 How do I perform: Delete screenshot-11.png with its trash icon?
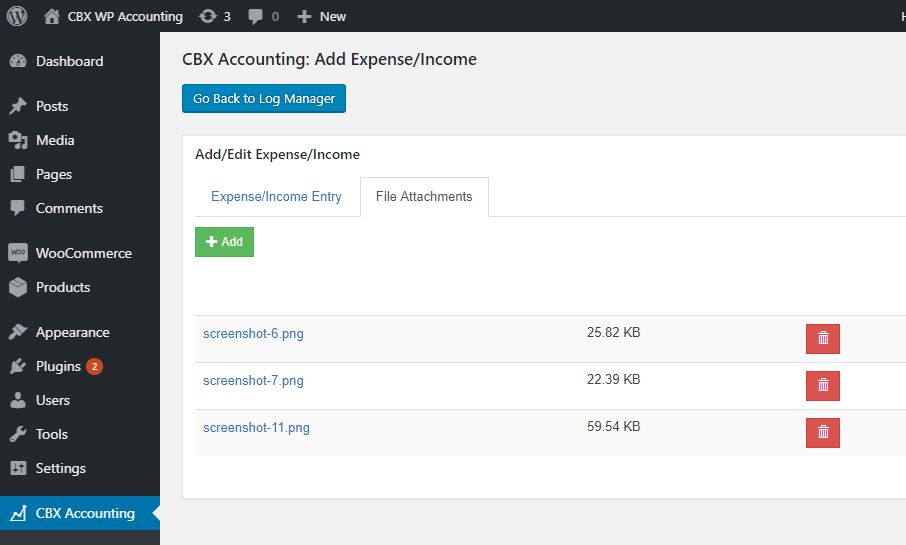click(x=823, y=433)
